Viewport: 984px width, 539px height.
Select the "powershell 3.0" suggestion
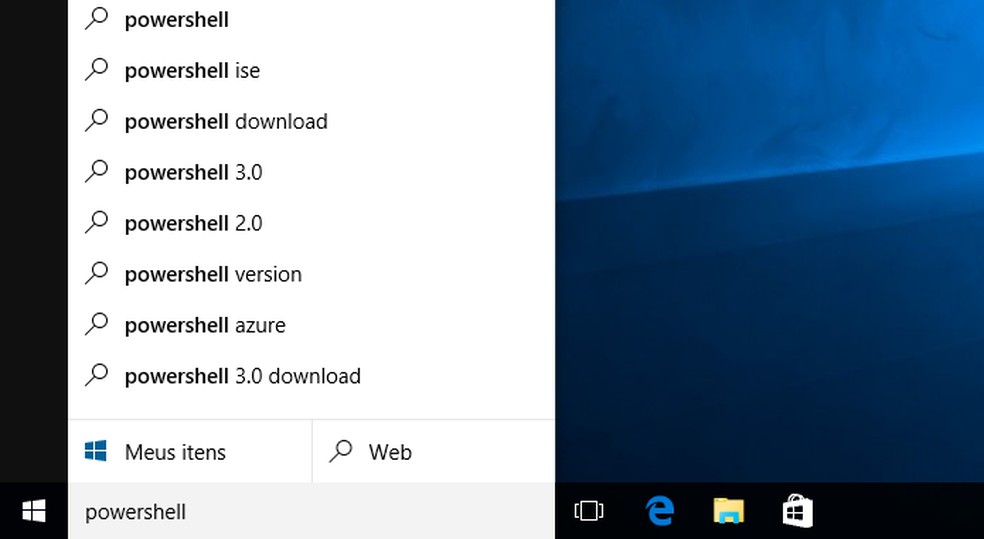pos(311,172)
